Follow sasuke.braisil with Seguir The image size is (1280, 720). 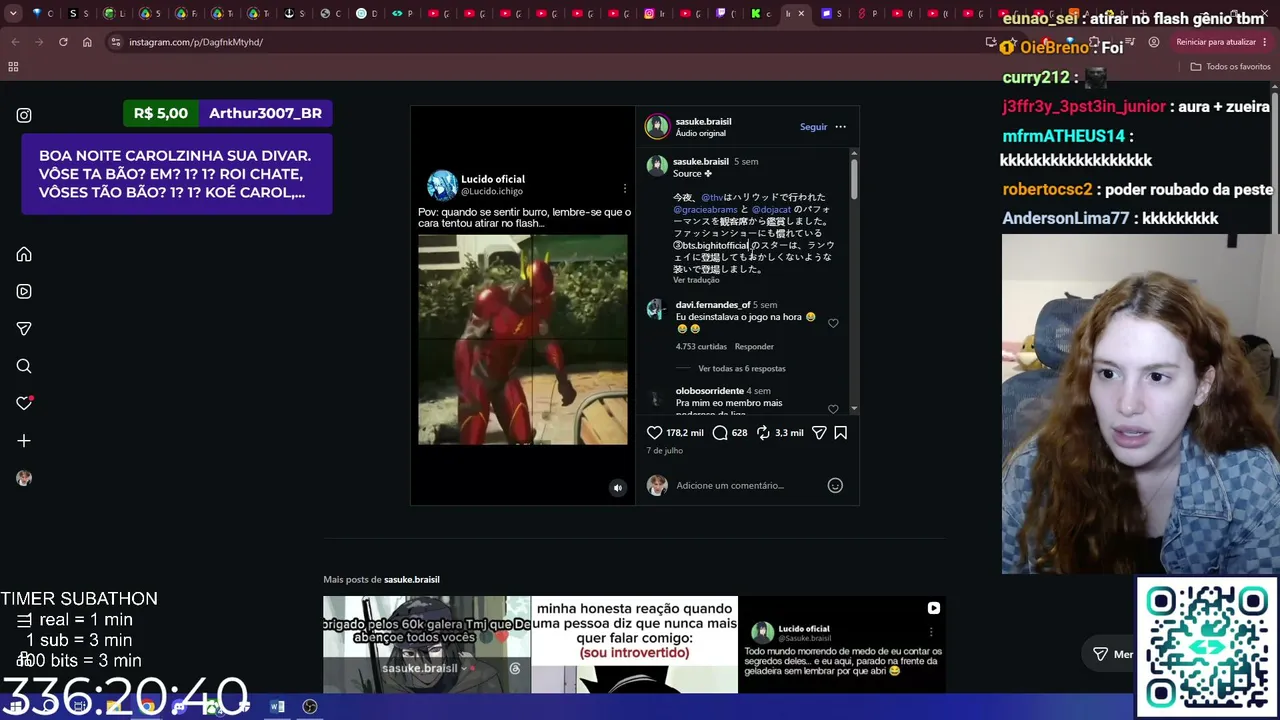click(813, 127)
